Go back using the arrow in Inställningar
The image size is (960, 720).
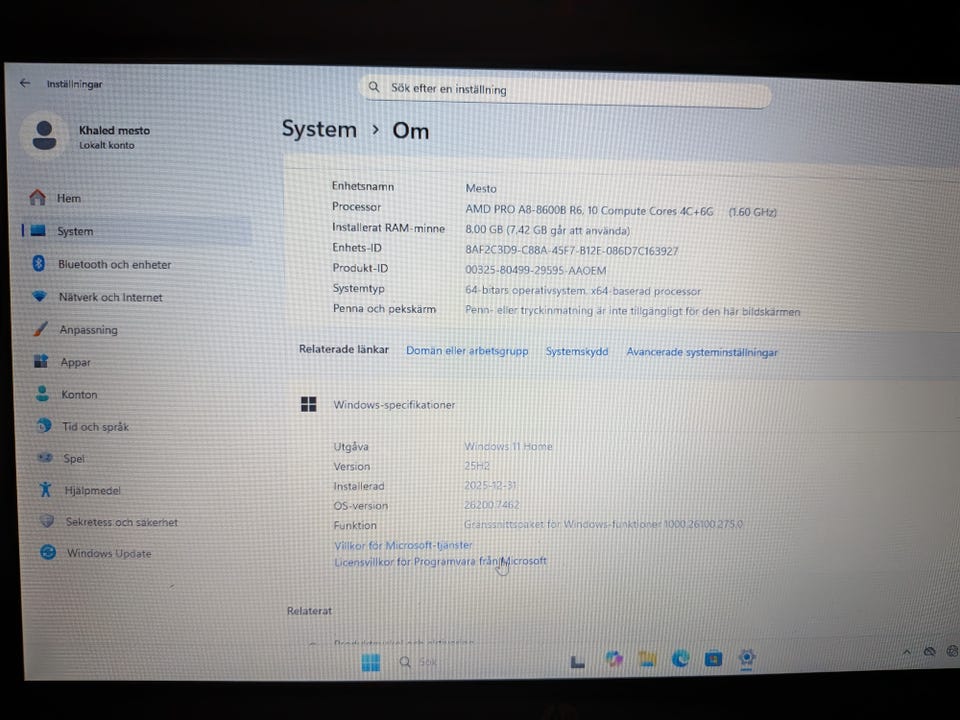point(24,83)
